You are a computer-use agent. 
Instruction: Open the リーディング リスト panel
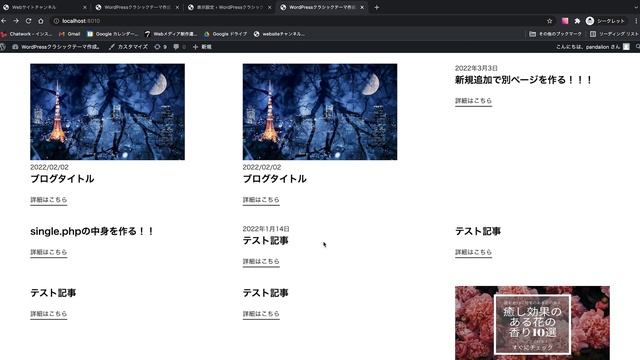point(614,34)
